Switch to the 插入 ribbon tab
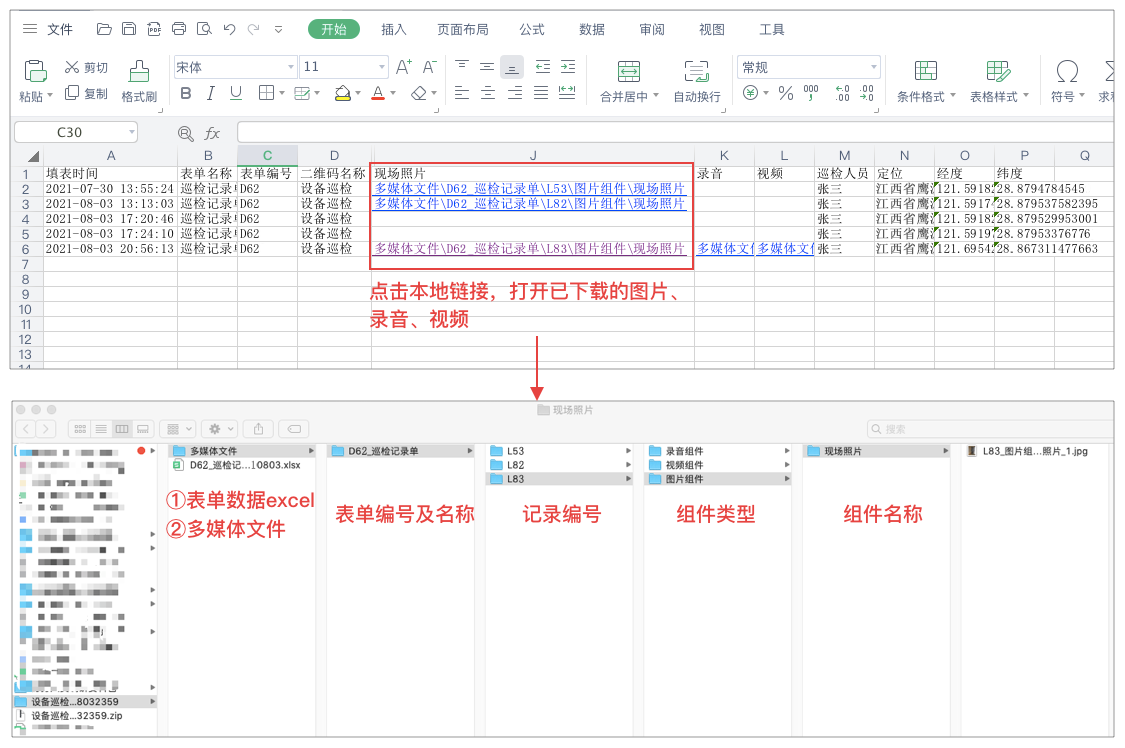 coord(392,29)
